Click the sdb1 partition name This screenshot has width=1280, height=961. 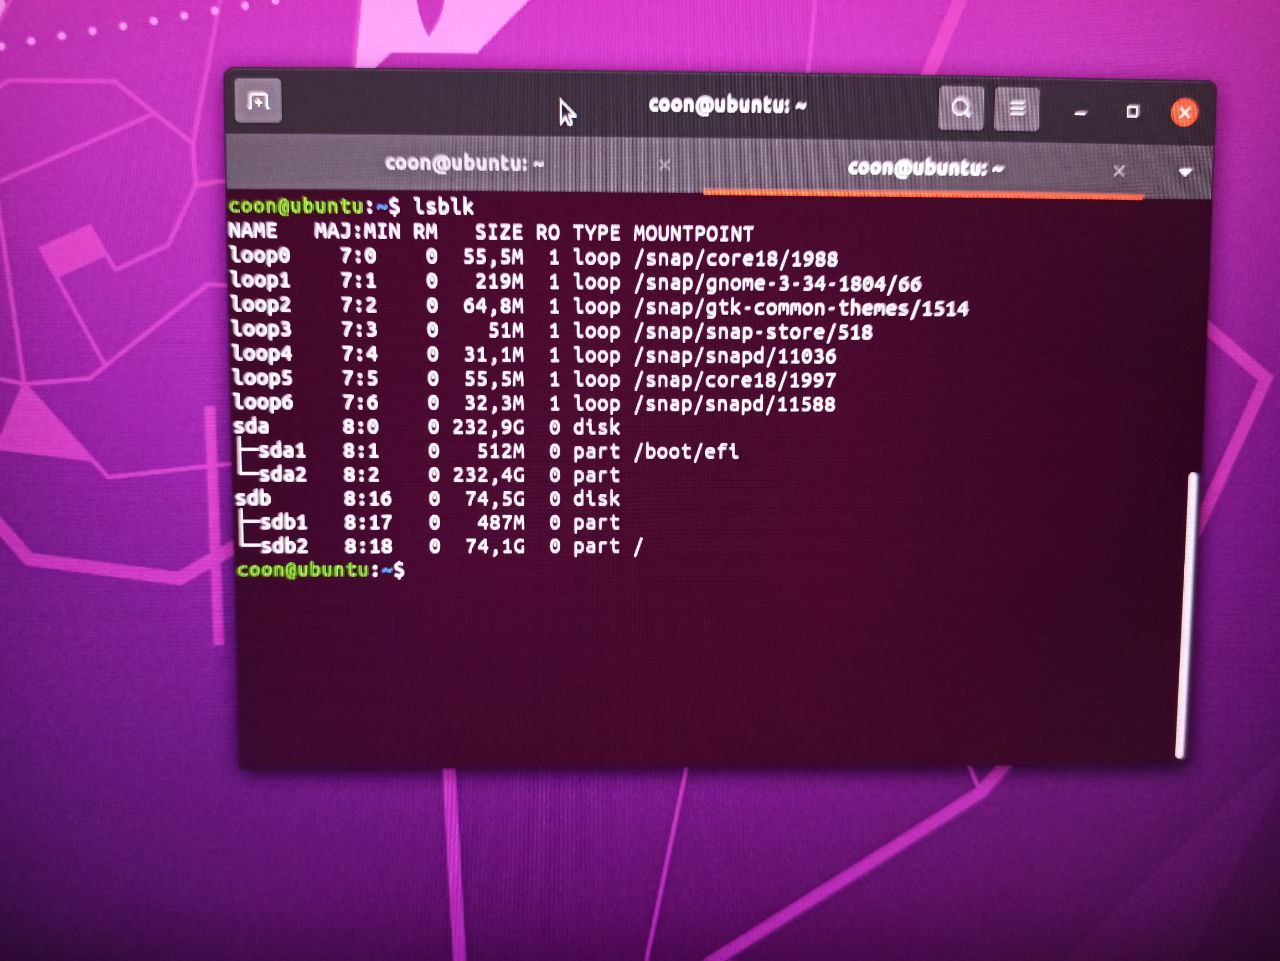284,522
